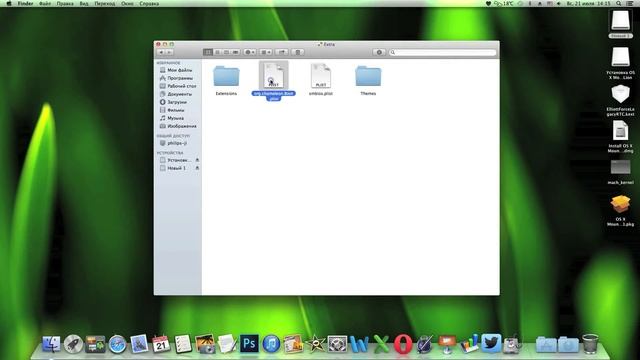
Task: Select the Extensions folder
Action: click(226, 80)
